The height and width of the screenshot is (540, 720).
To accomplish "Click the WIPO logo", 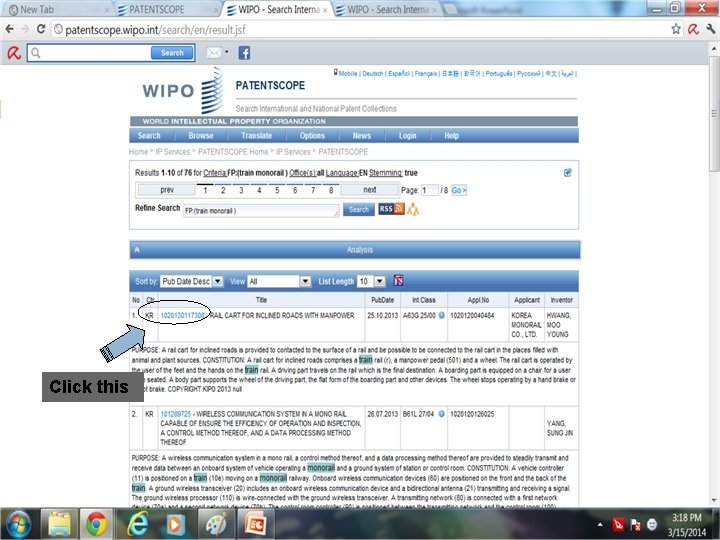I will (183, 90).
